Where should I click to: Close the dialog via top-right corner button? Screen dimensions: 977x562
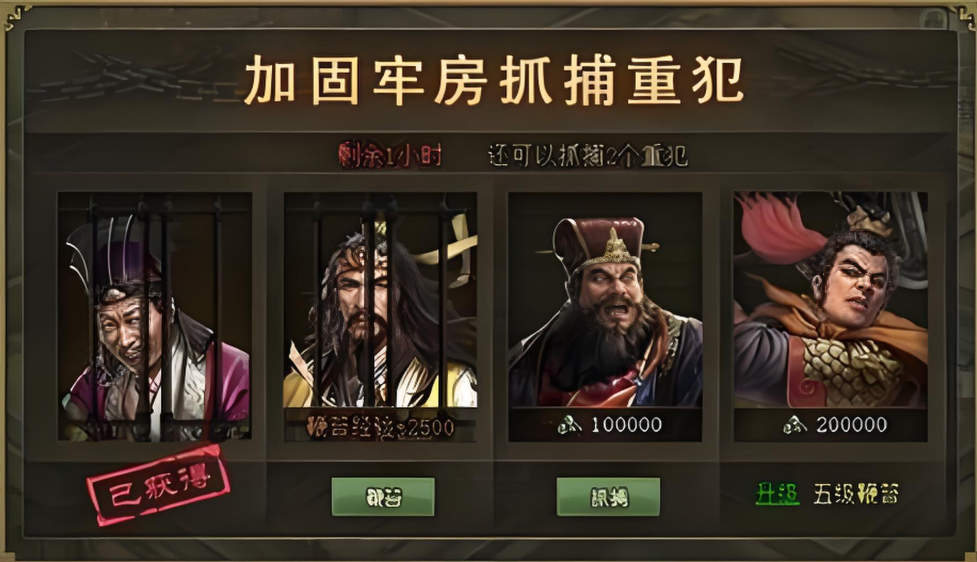[x=934, y=19]
